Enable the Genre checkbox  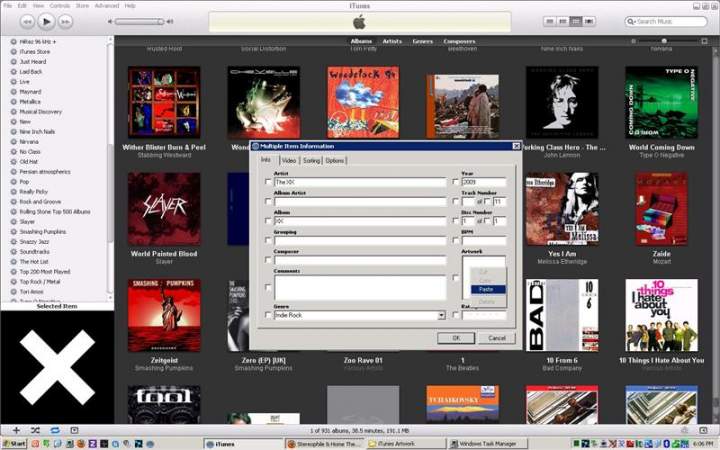pos(268,315)
